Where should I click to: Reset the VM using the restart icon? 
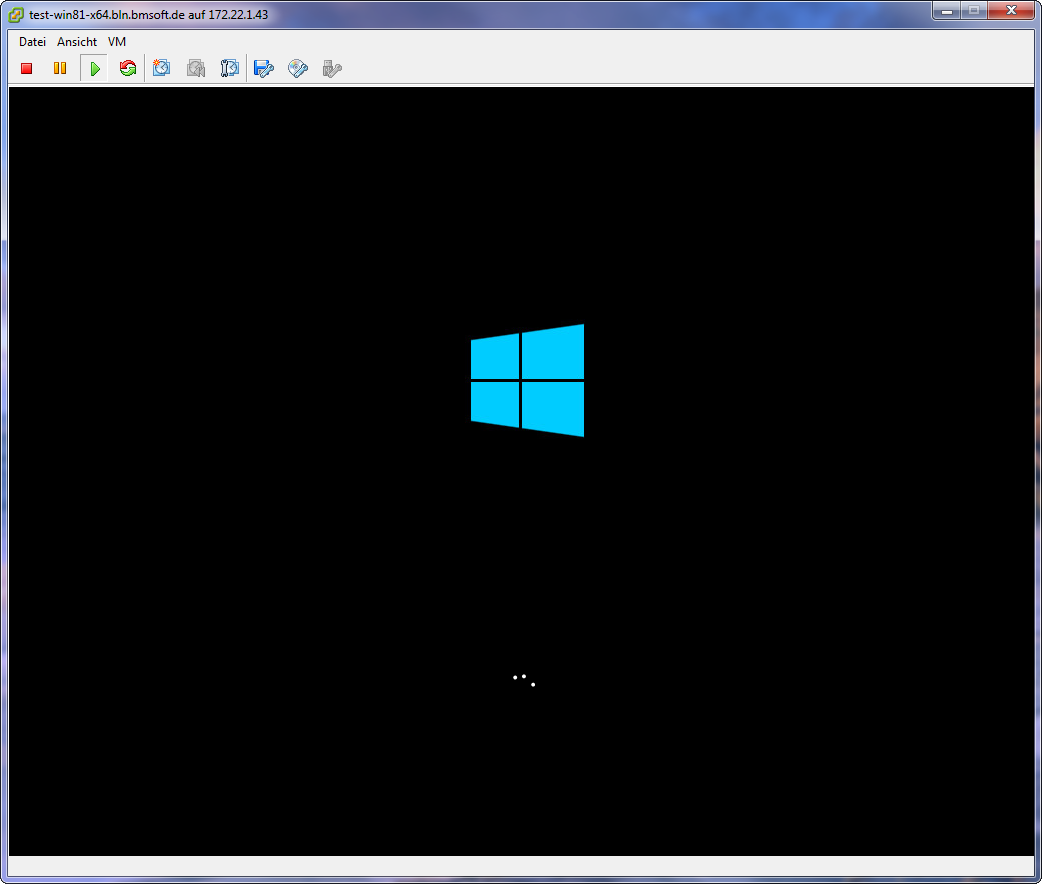128,68
